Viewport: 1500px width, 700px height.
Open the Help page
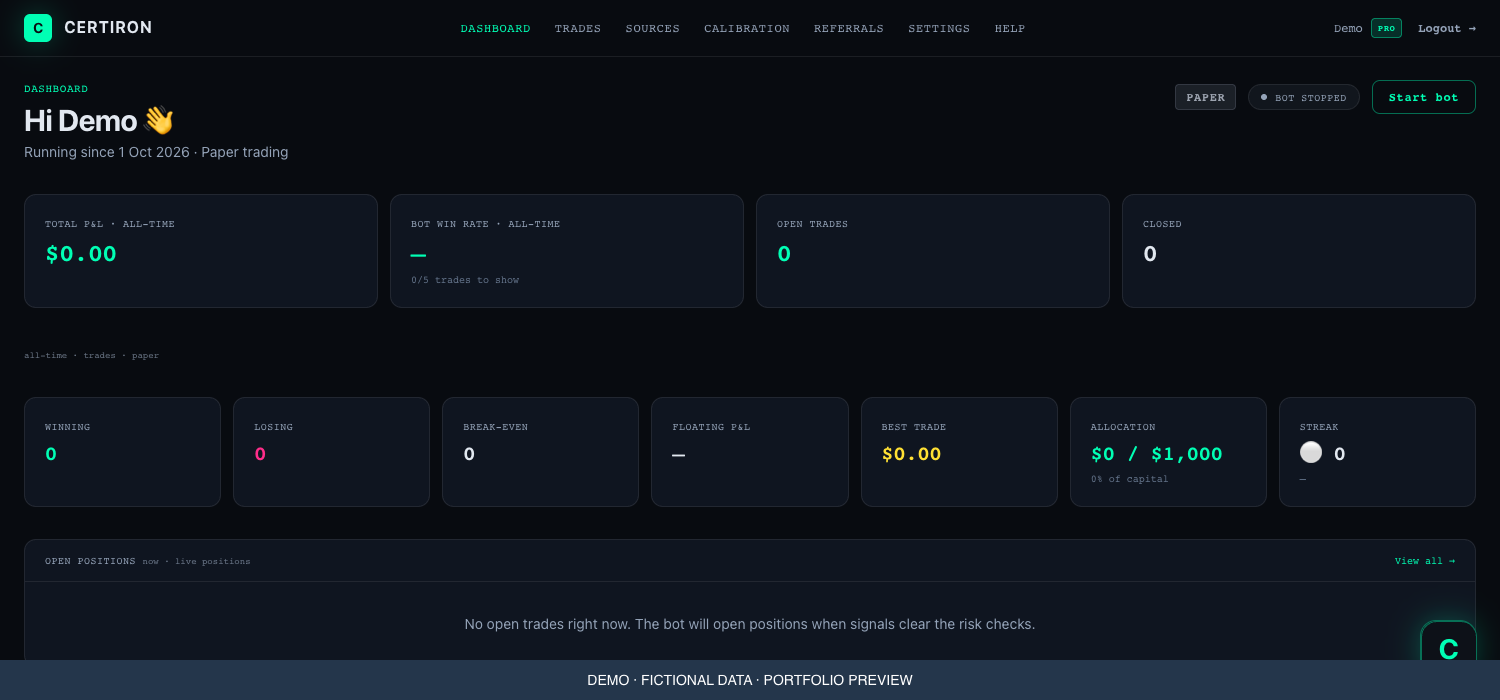click(1010, 28)
